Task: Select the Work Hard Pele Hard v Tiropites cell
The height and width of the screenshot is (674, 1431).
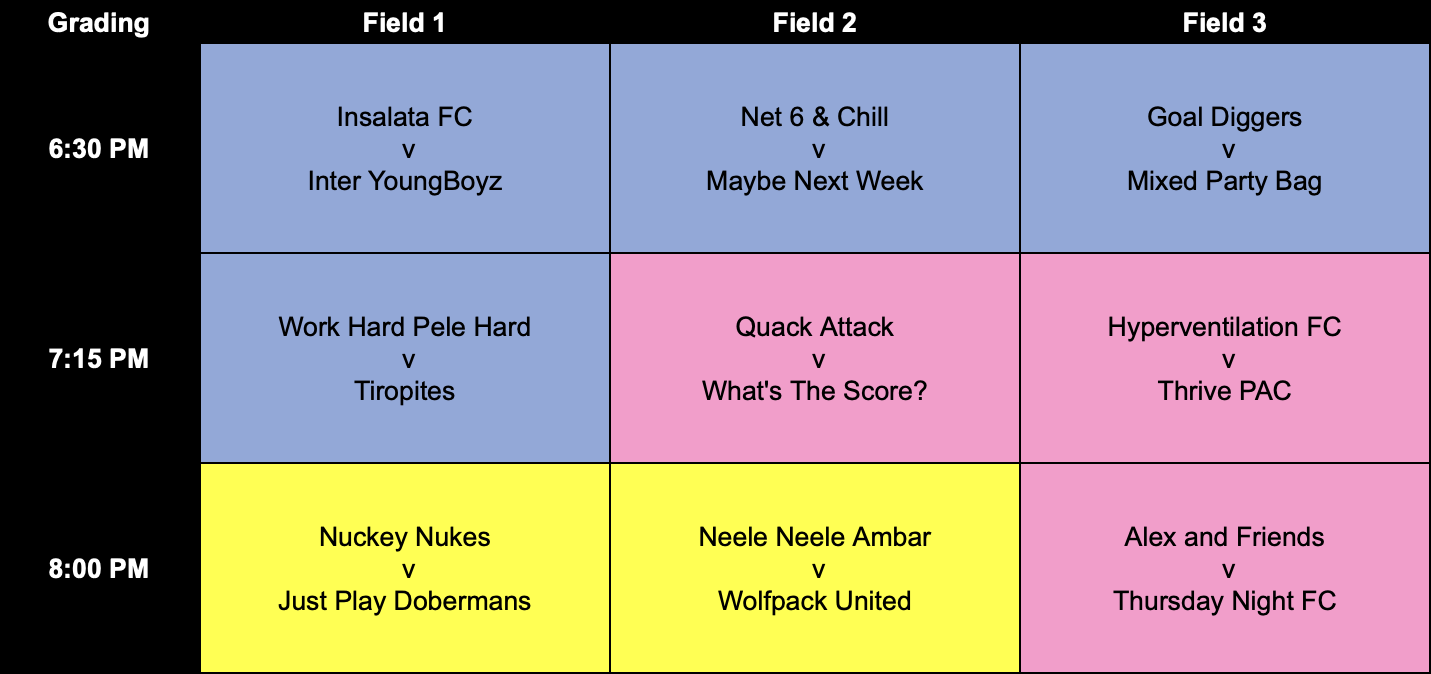Action: pyautogui.click(x=405, y=358)
